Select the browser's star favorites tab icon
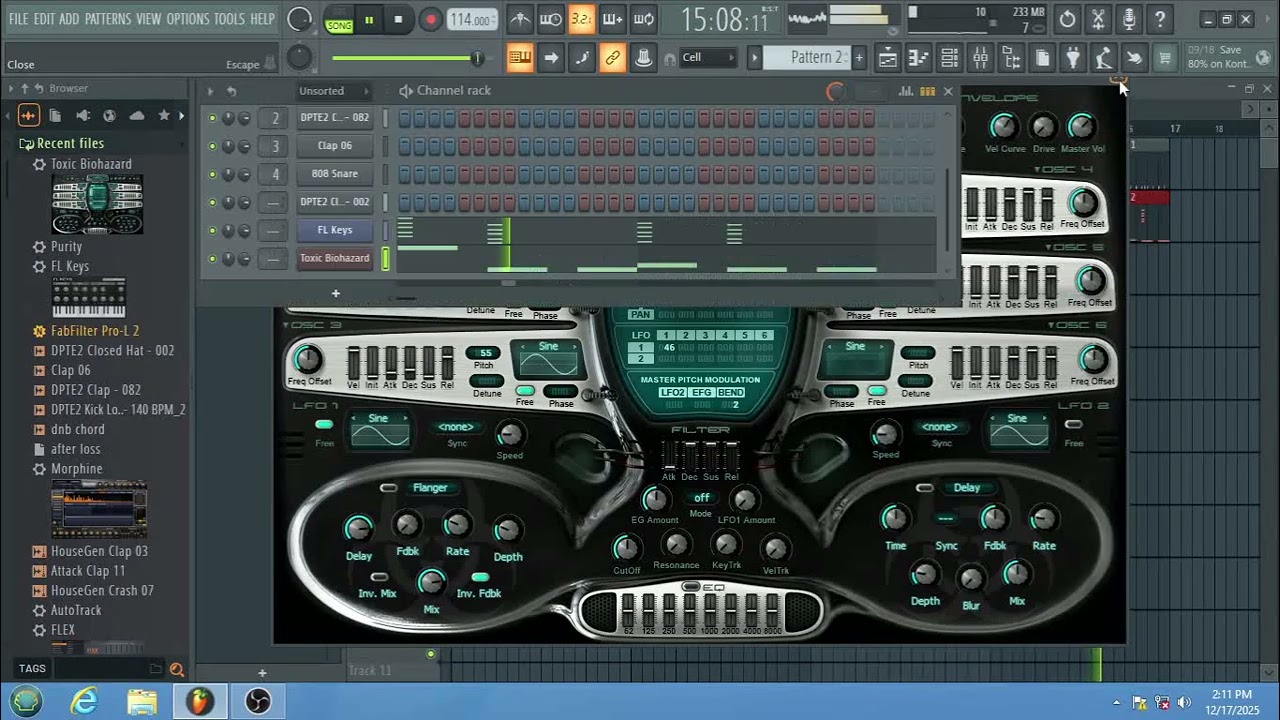Viewport: 1280px width, 720px height. 164,116
